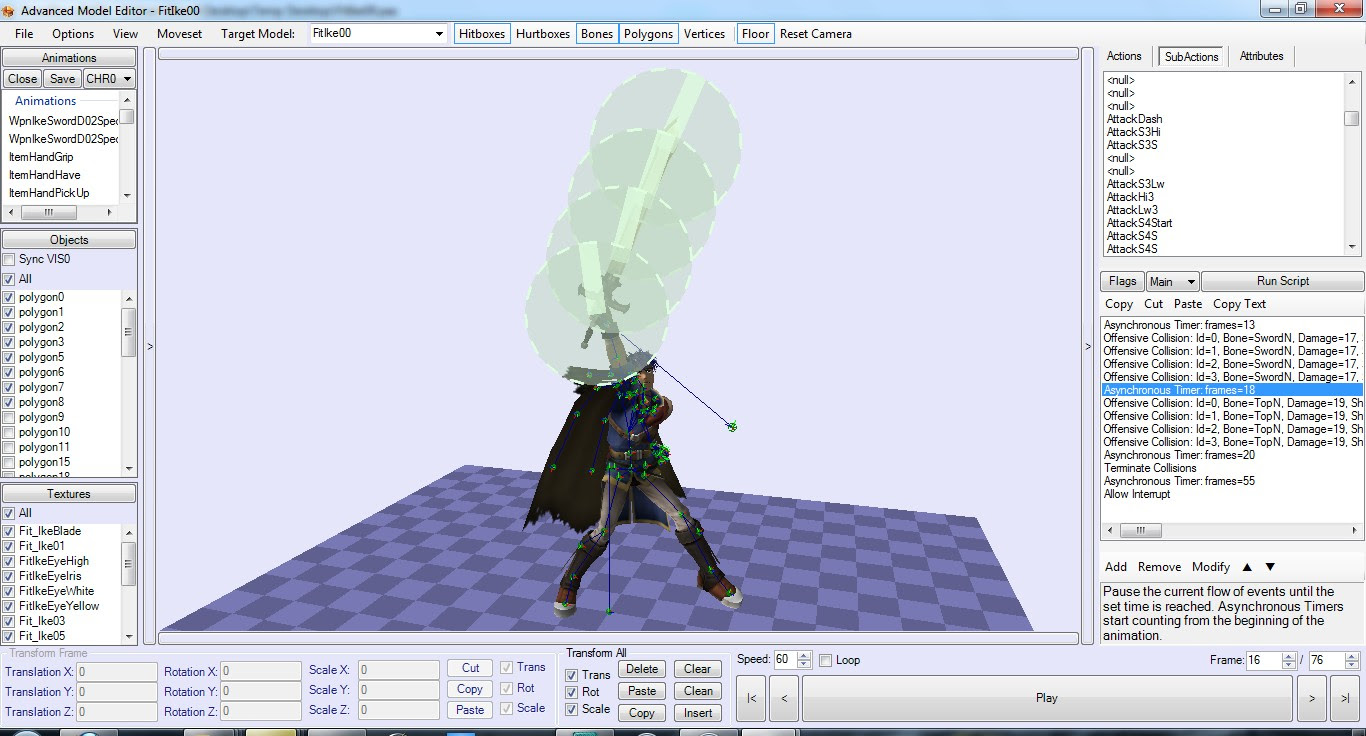This screenshot has width=1366, height=736.
Task: Collapse the right panel using the viewport arrow
Action: (x=1088, y=346)
